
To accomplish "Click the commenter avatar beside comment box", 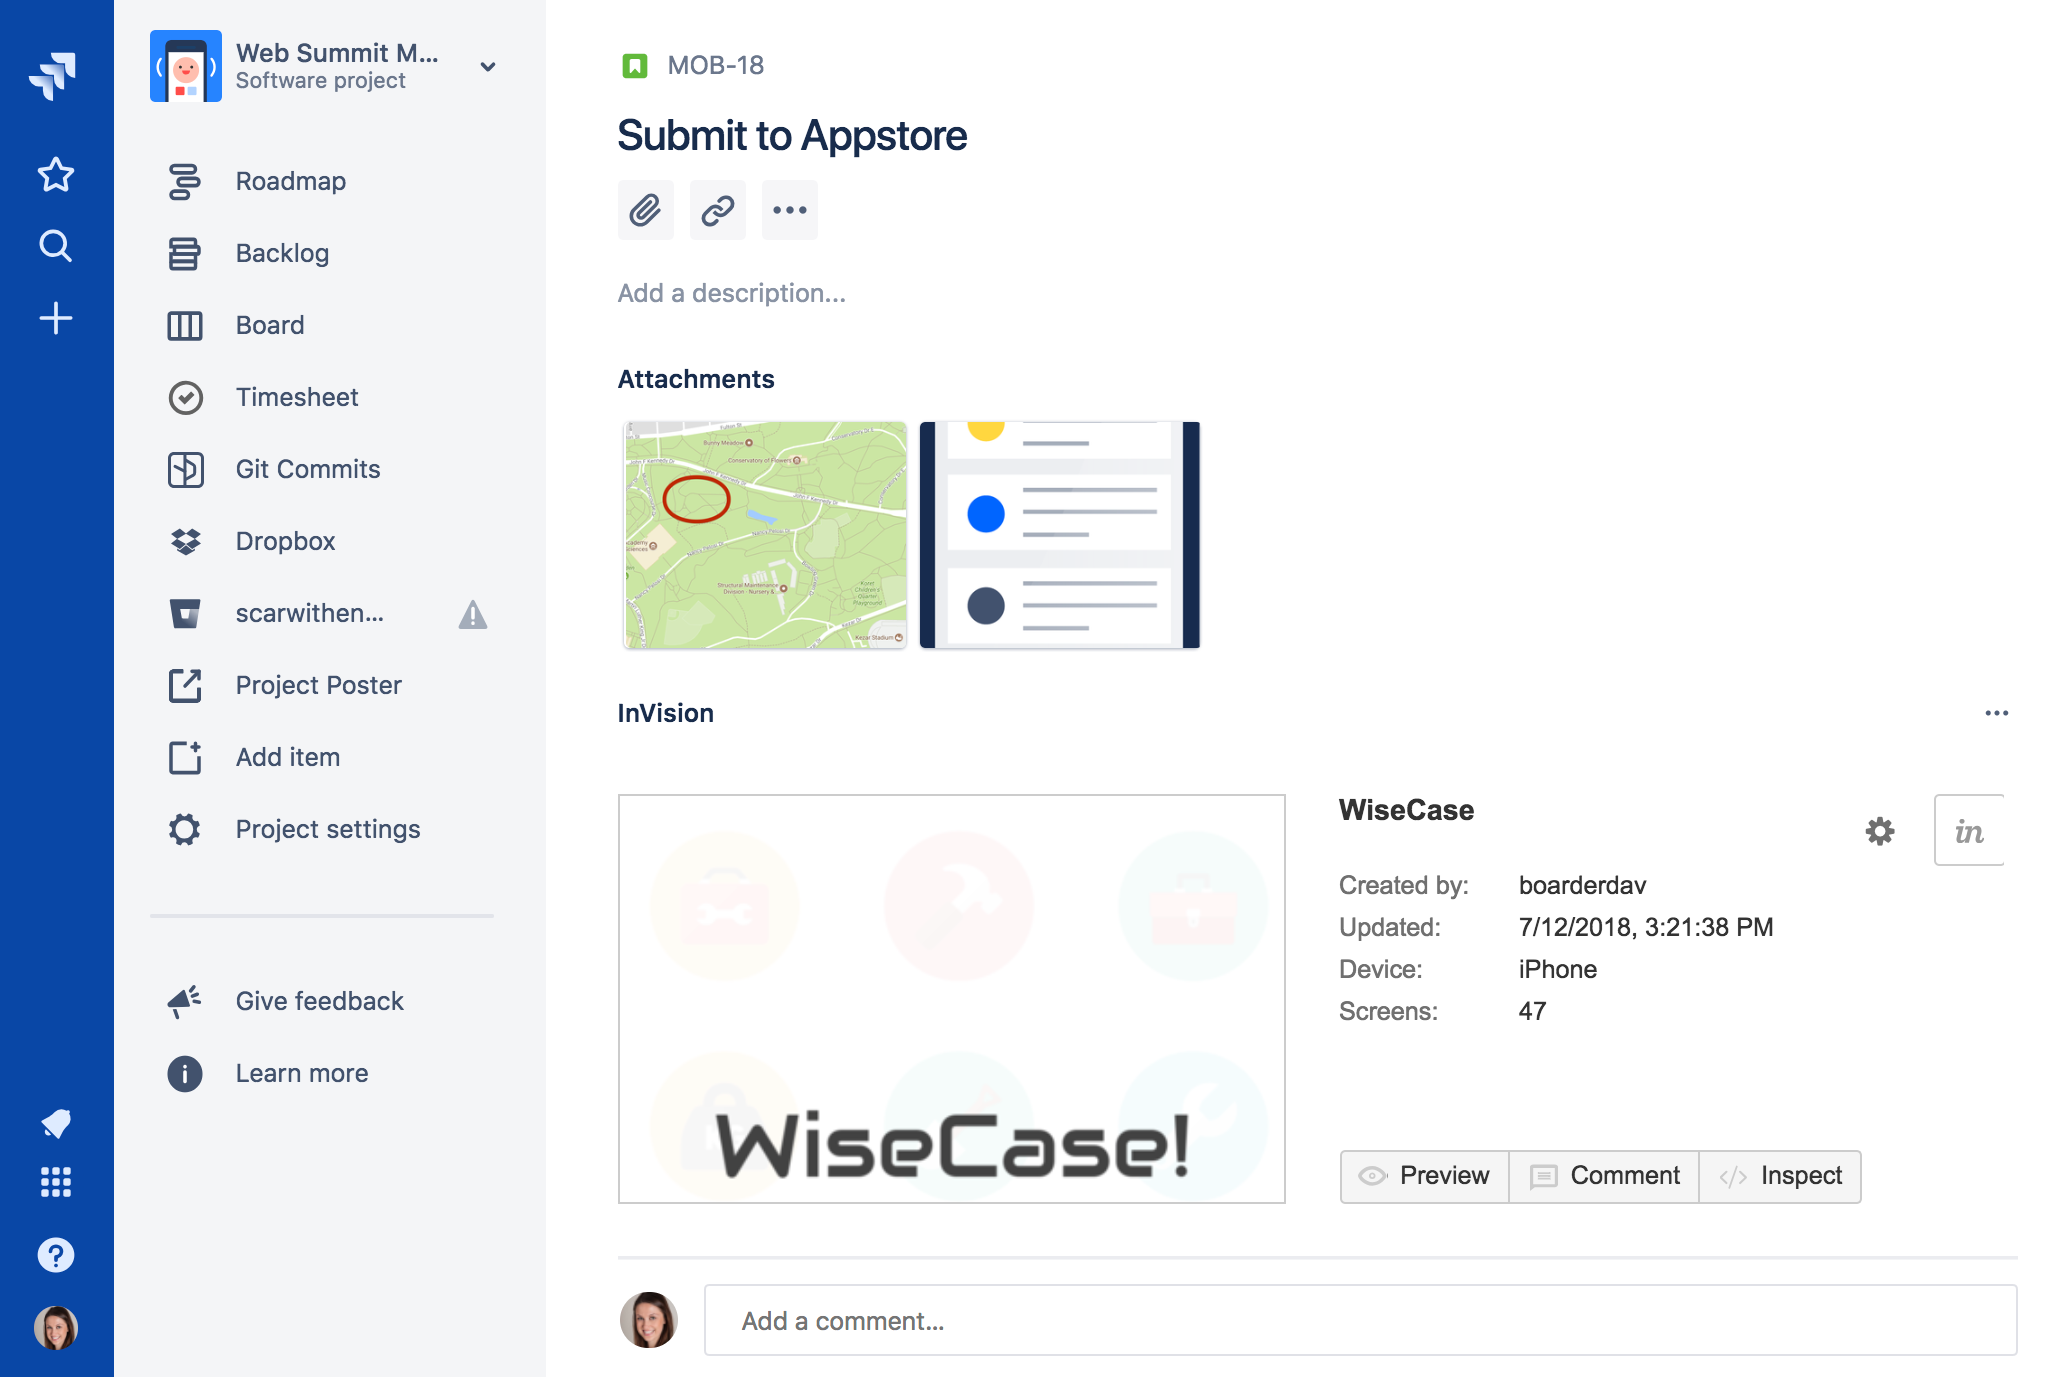I will point(649,1320).
